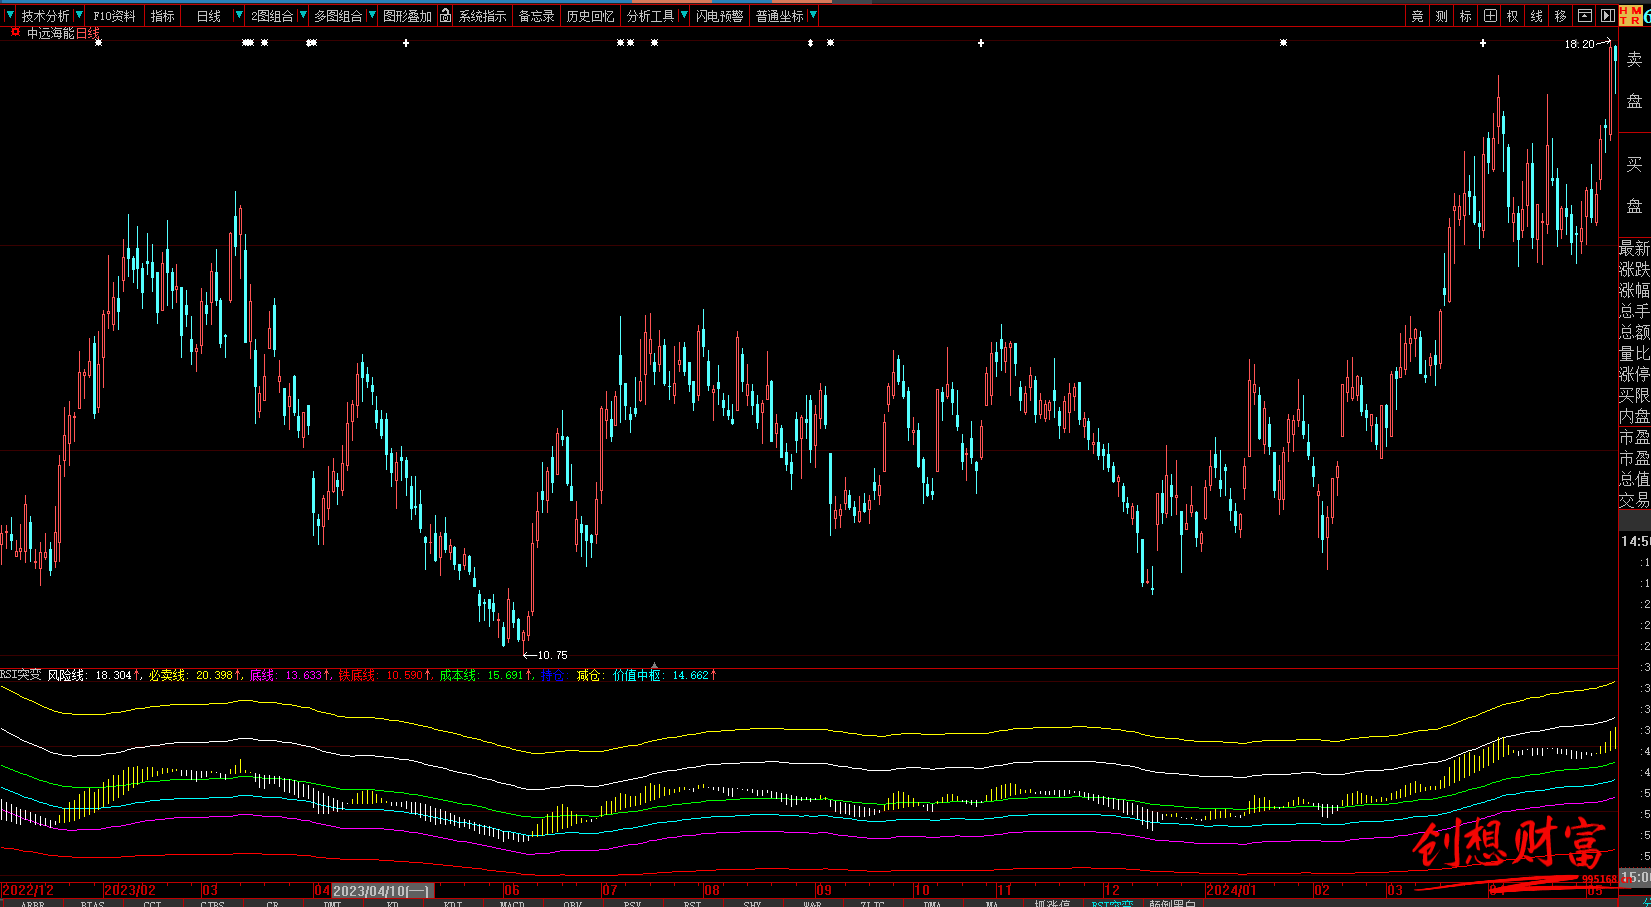This screenshot has width=1651, height=907.
Task: Open the leftmost cyan dropdown arrow in the toolbar
Action: tap(10, 16)
